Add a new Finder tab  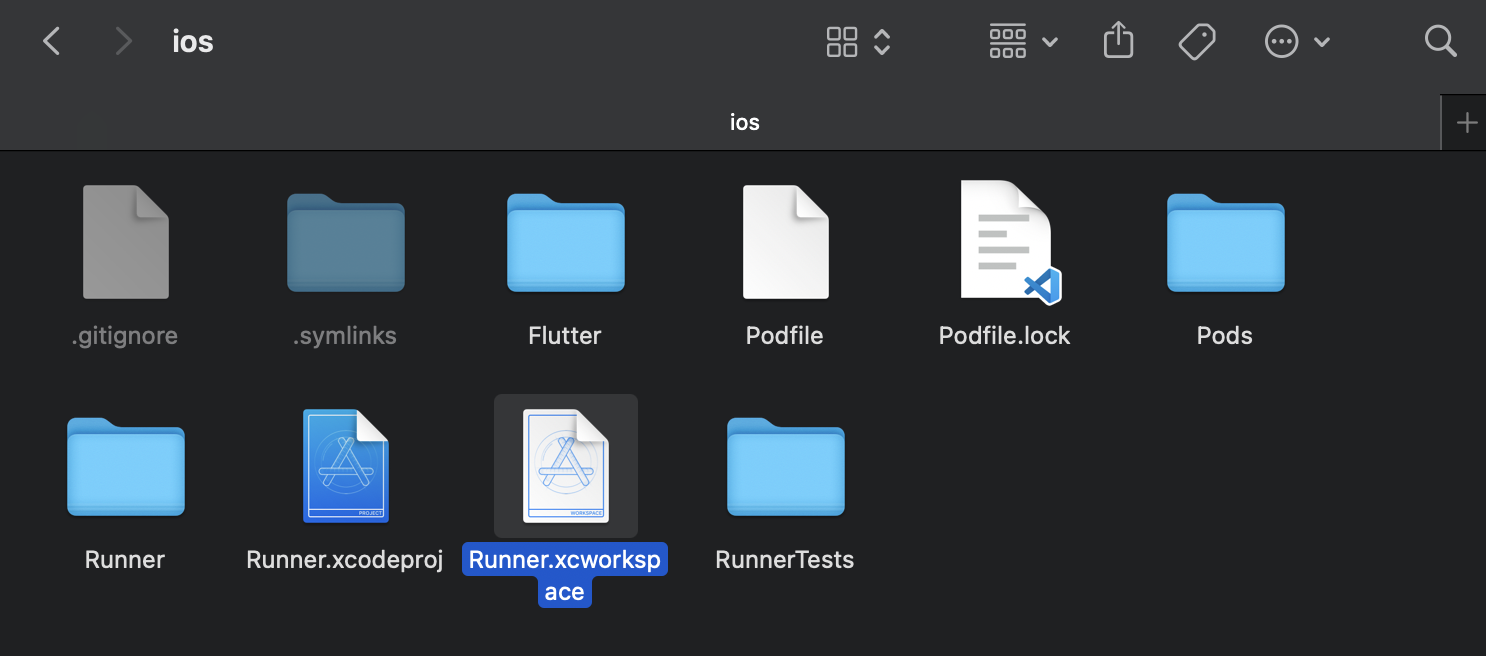(1467, 123)
